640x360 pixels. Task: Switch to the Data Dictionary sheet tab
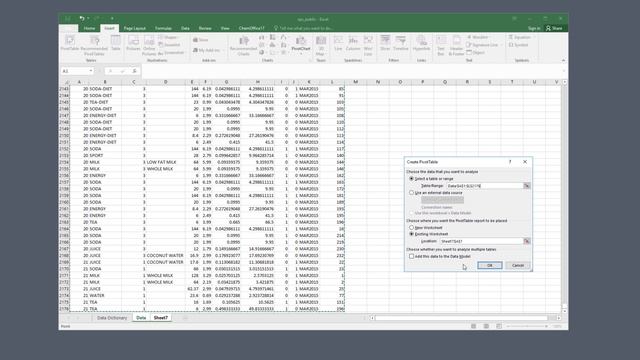pyautogui.click(x=112, y=318)
